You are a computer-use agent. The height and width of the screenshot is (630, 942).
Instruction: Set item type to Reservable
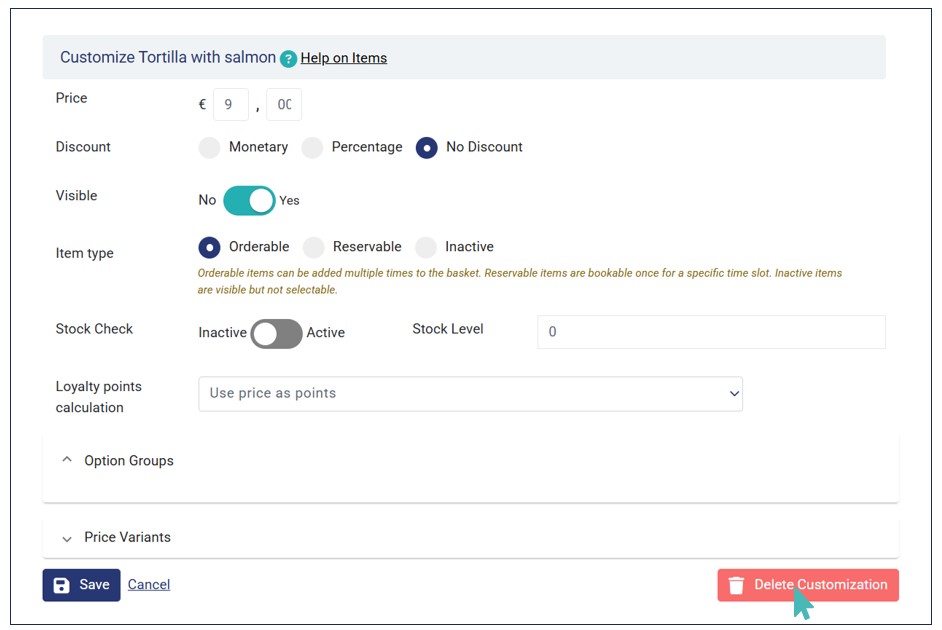tap(314, 247)
